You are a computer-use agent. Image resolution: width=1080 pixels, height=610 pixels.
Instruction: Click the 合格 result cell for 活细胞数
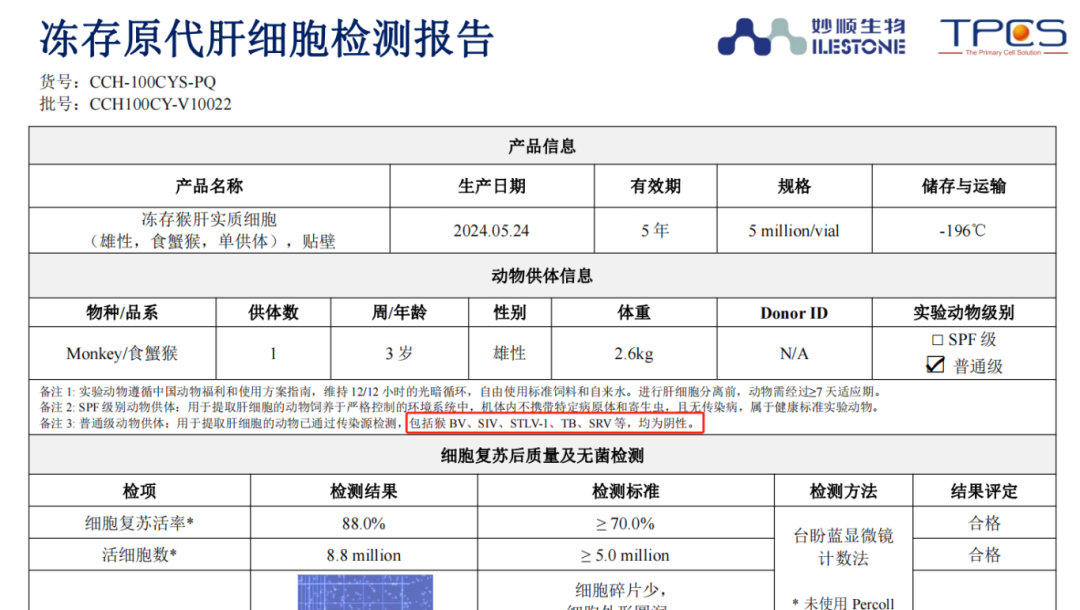tap(985, 555)
